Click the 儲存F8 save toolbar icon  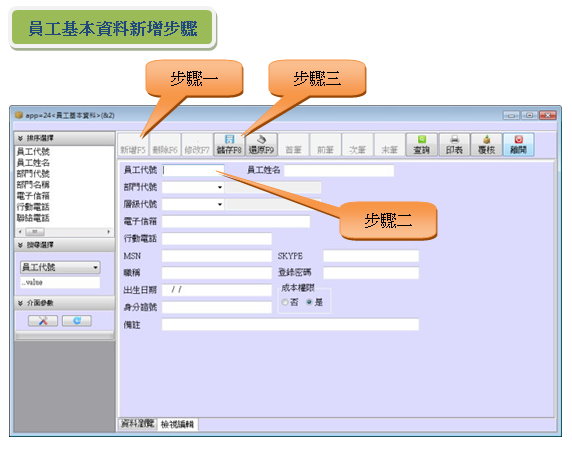point(229,145)
